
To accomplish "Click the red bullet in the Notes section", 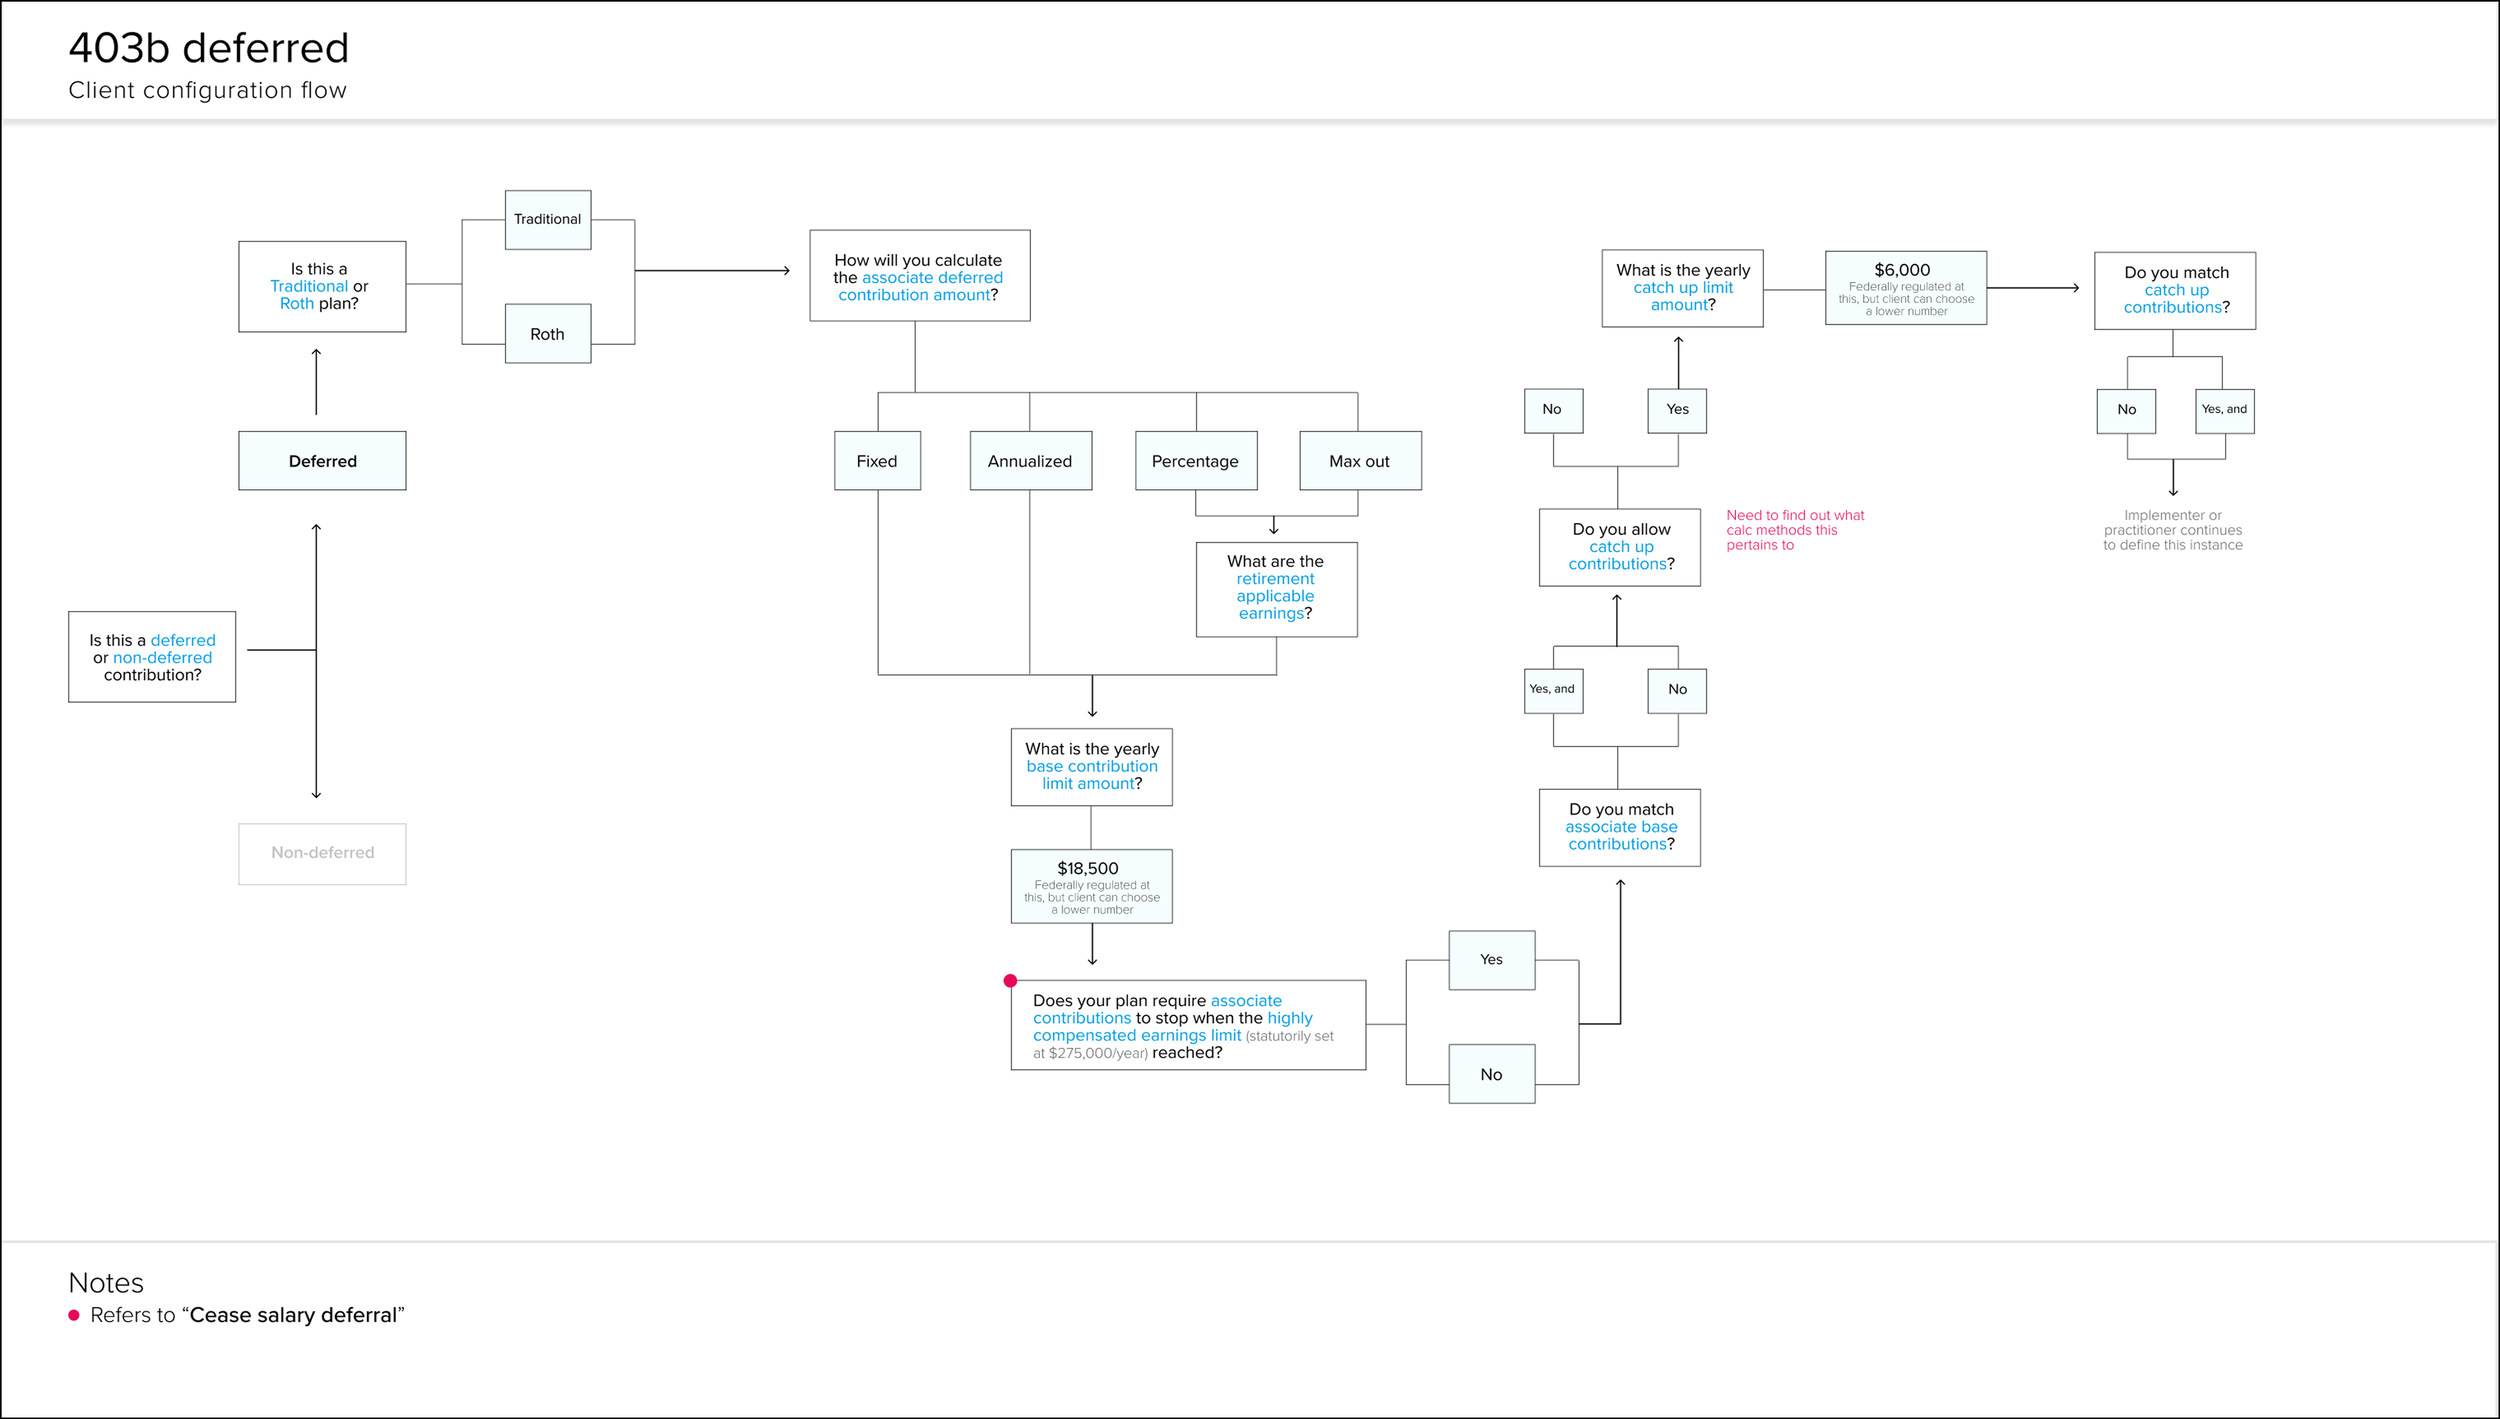I will pyautogui.click(x=74, y=1315).
